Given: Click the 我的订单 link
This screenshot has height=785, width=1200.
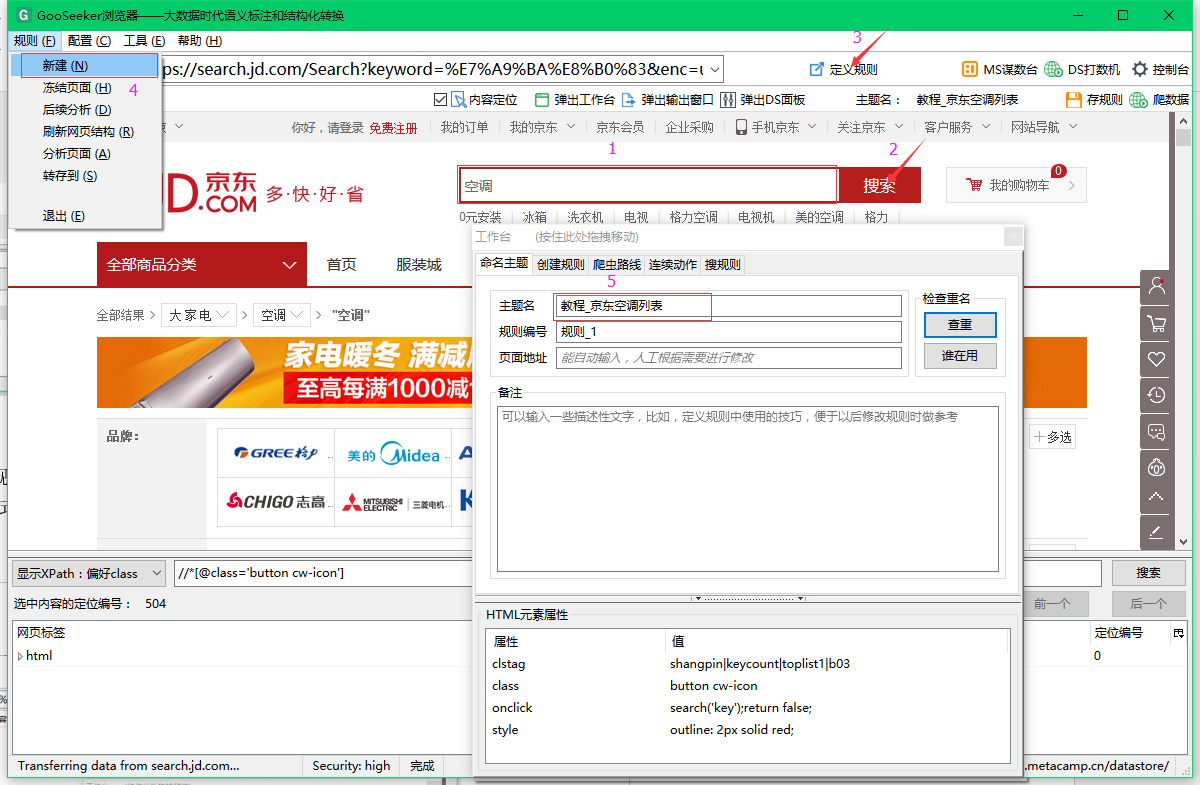Looking at the screenshot, I should (465, 127).
